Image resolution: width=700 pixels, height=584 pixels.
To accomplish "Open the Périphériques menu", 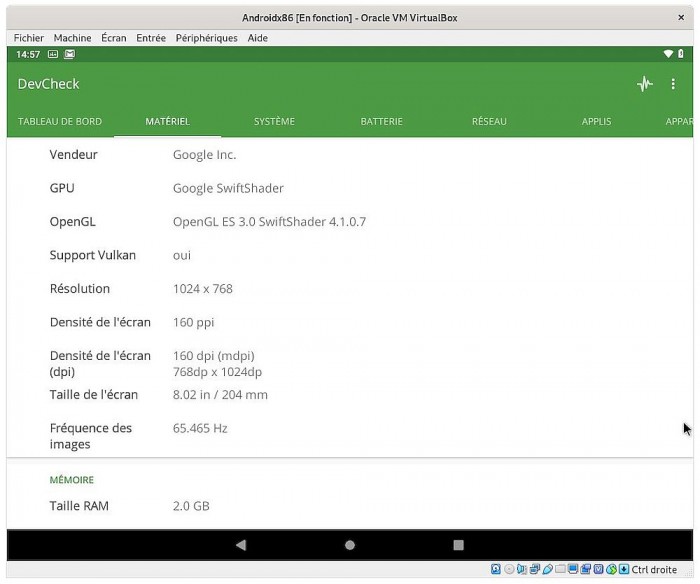I will coord(206,38).
